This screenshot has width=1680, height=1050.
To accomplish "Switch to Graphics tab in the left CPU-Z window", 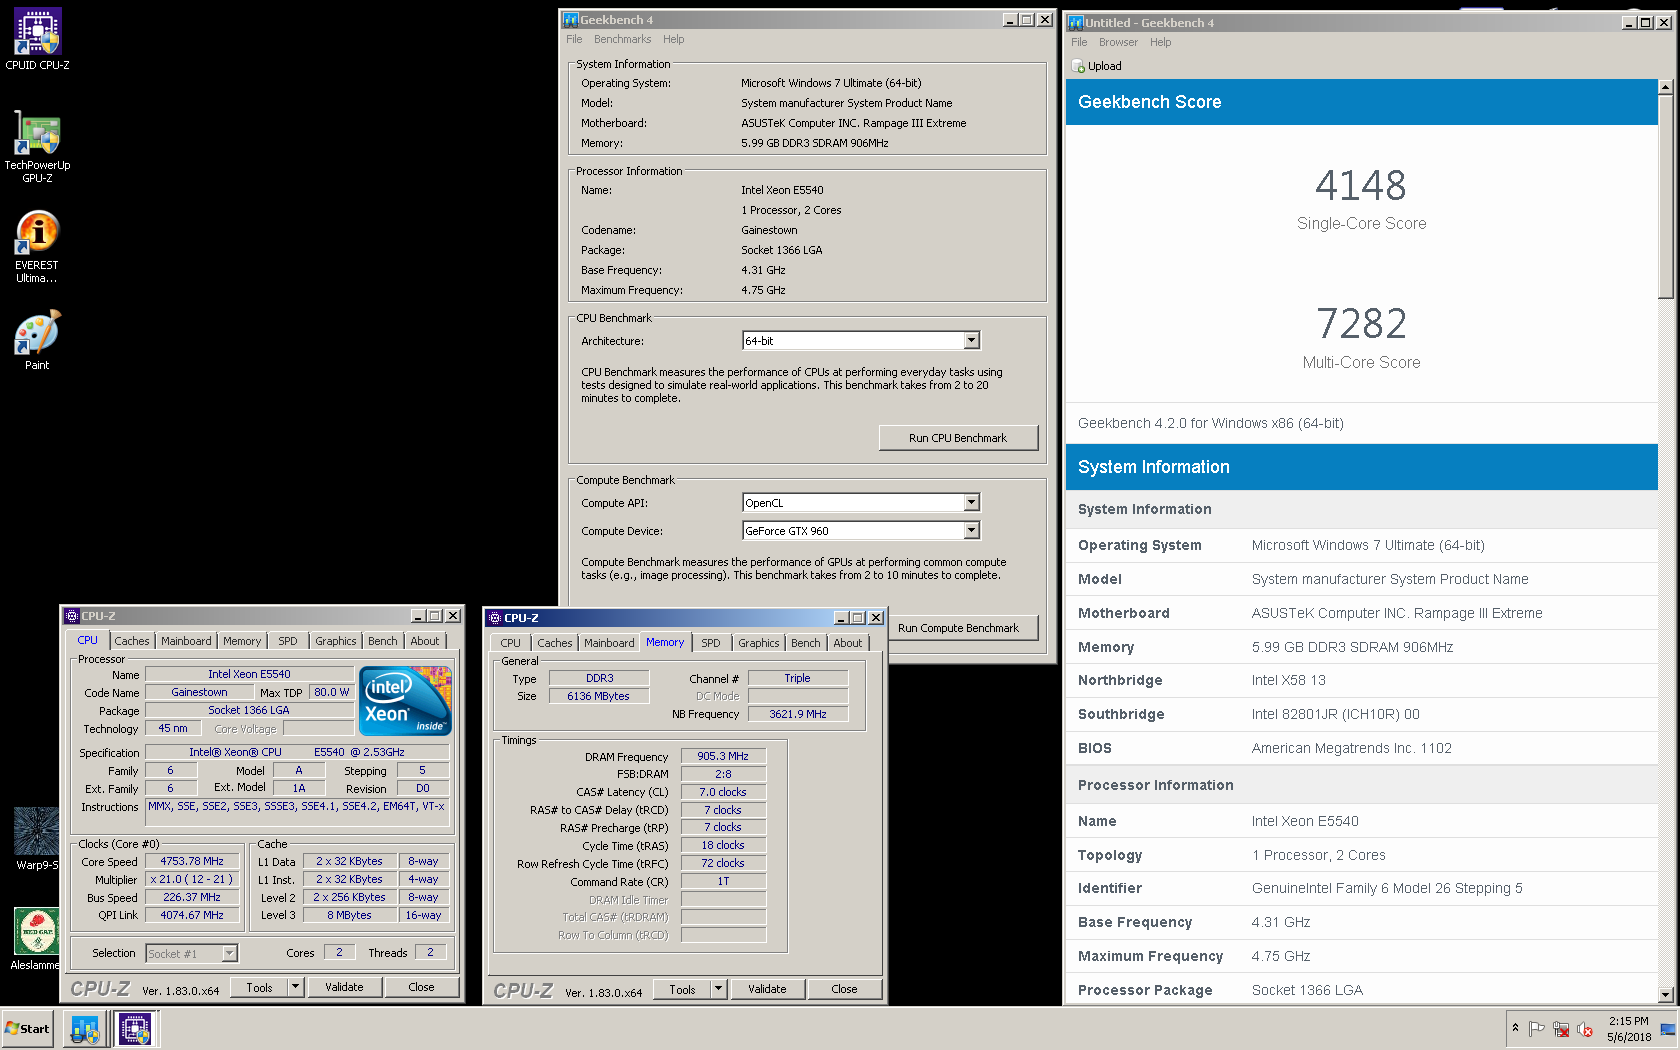I will tap(336, 641).
